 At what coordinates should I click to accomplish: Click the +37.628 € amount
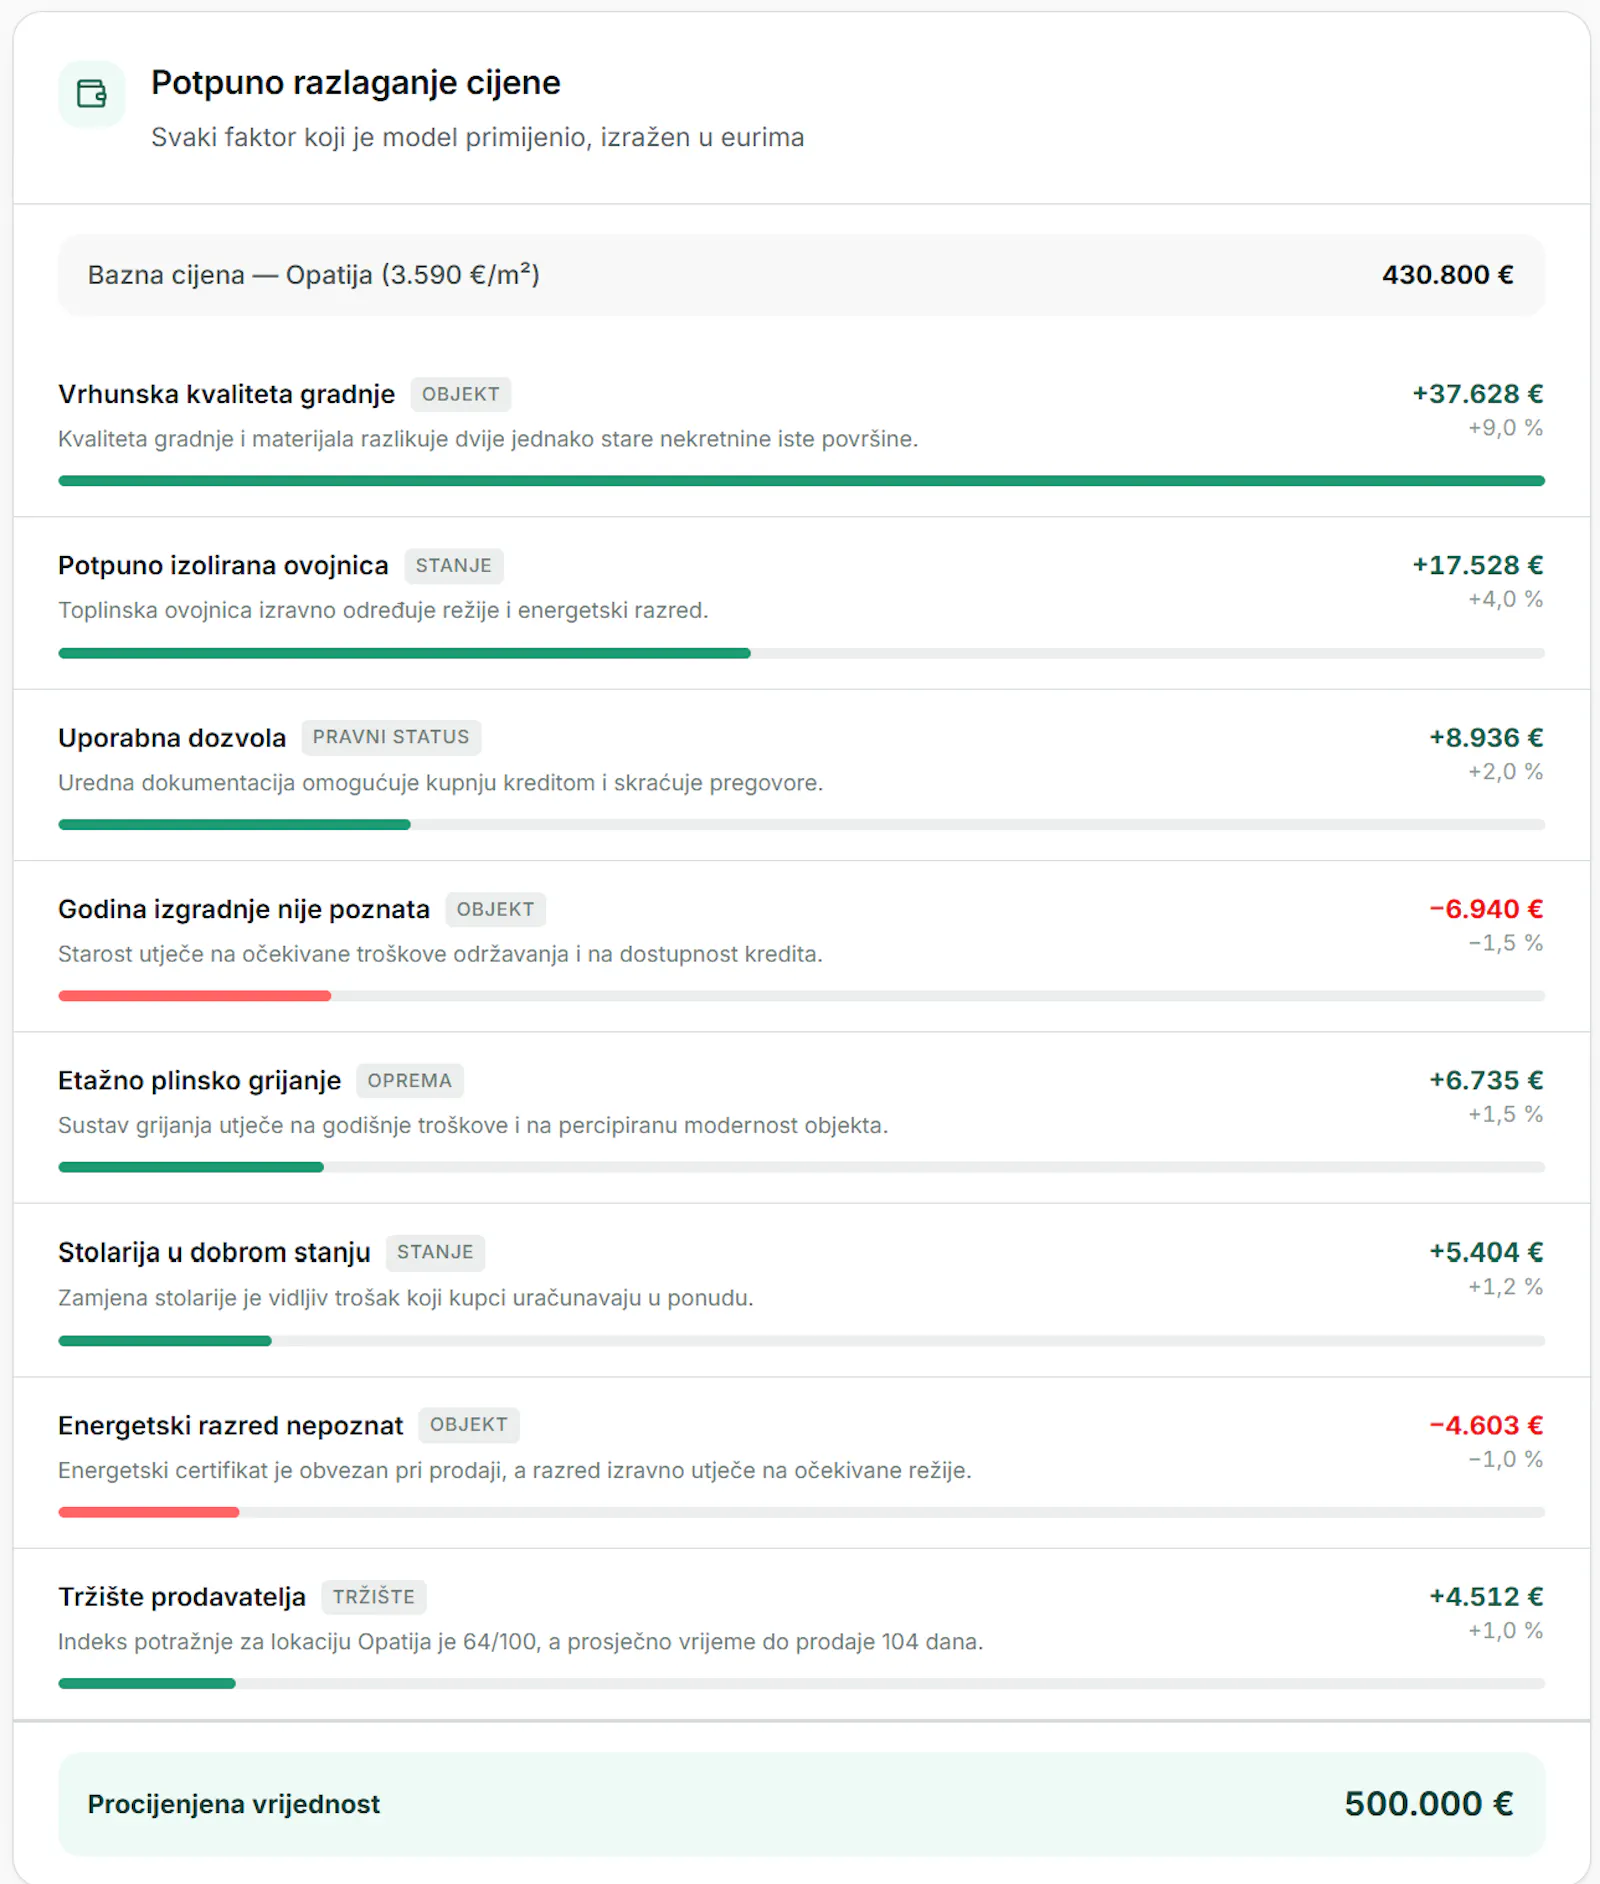click(x=1478, y=394)
